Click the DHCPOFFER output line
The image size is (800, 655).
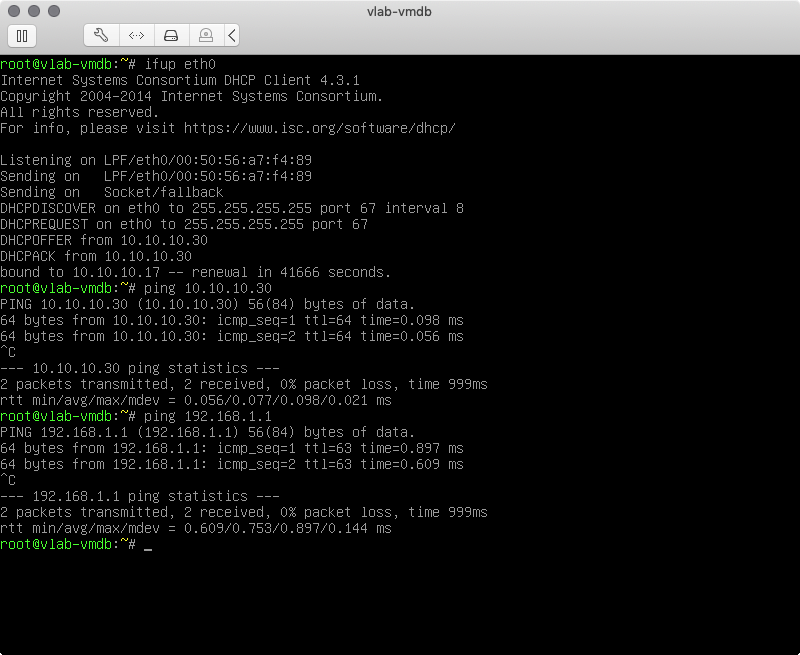click(x=104, y=240)
